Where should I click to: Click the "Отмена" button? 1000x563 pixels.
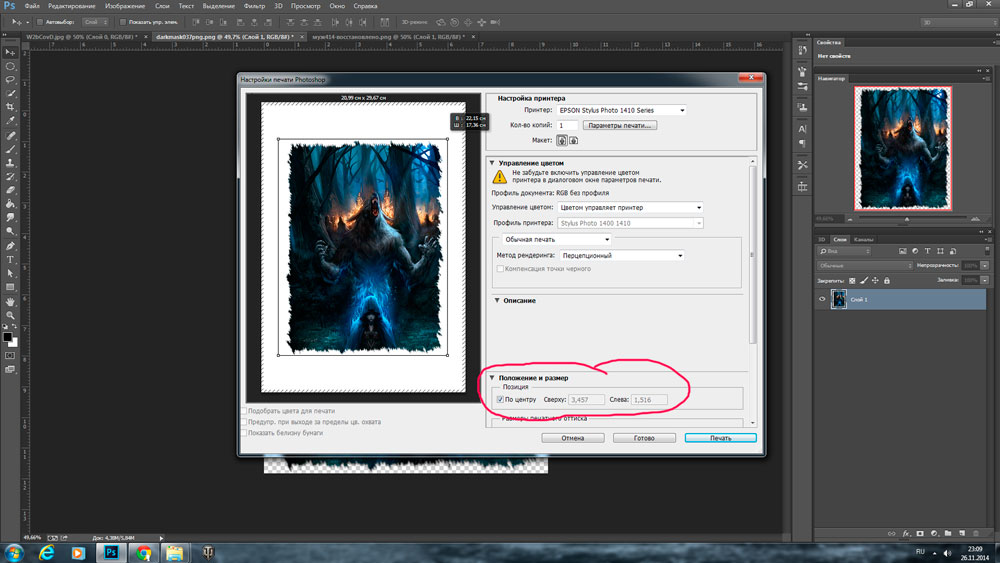click(x=573, y=438)
